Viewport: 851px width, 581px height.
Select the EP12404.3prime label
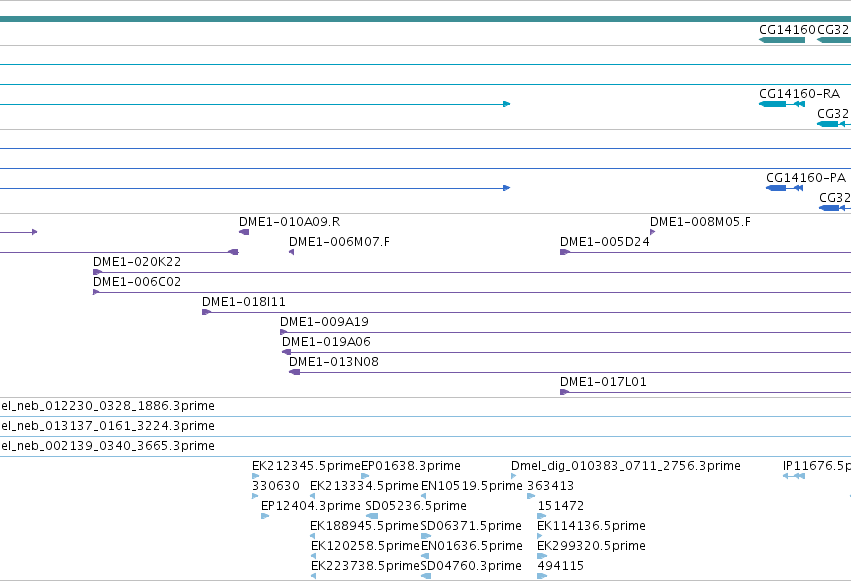pyautogui.click(x=310, y=506)
